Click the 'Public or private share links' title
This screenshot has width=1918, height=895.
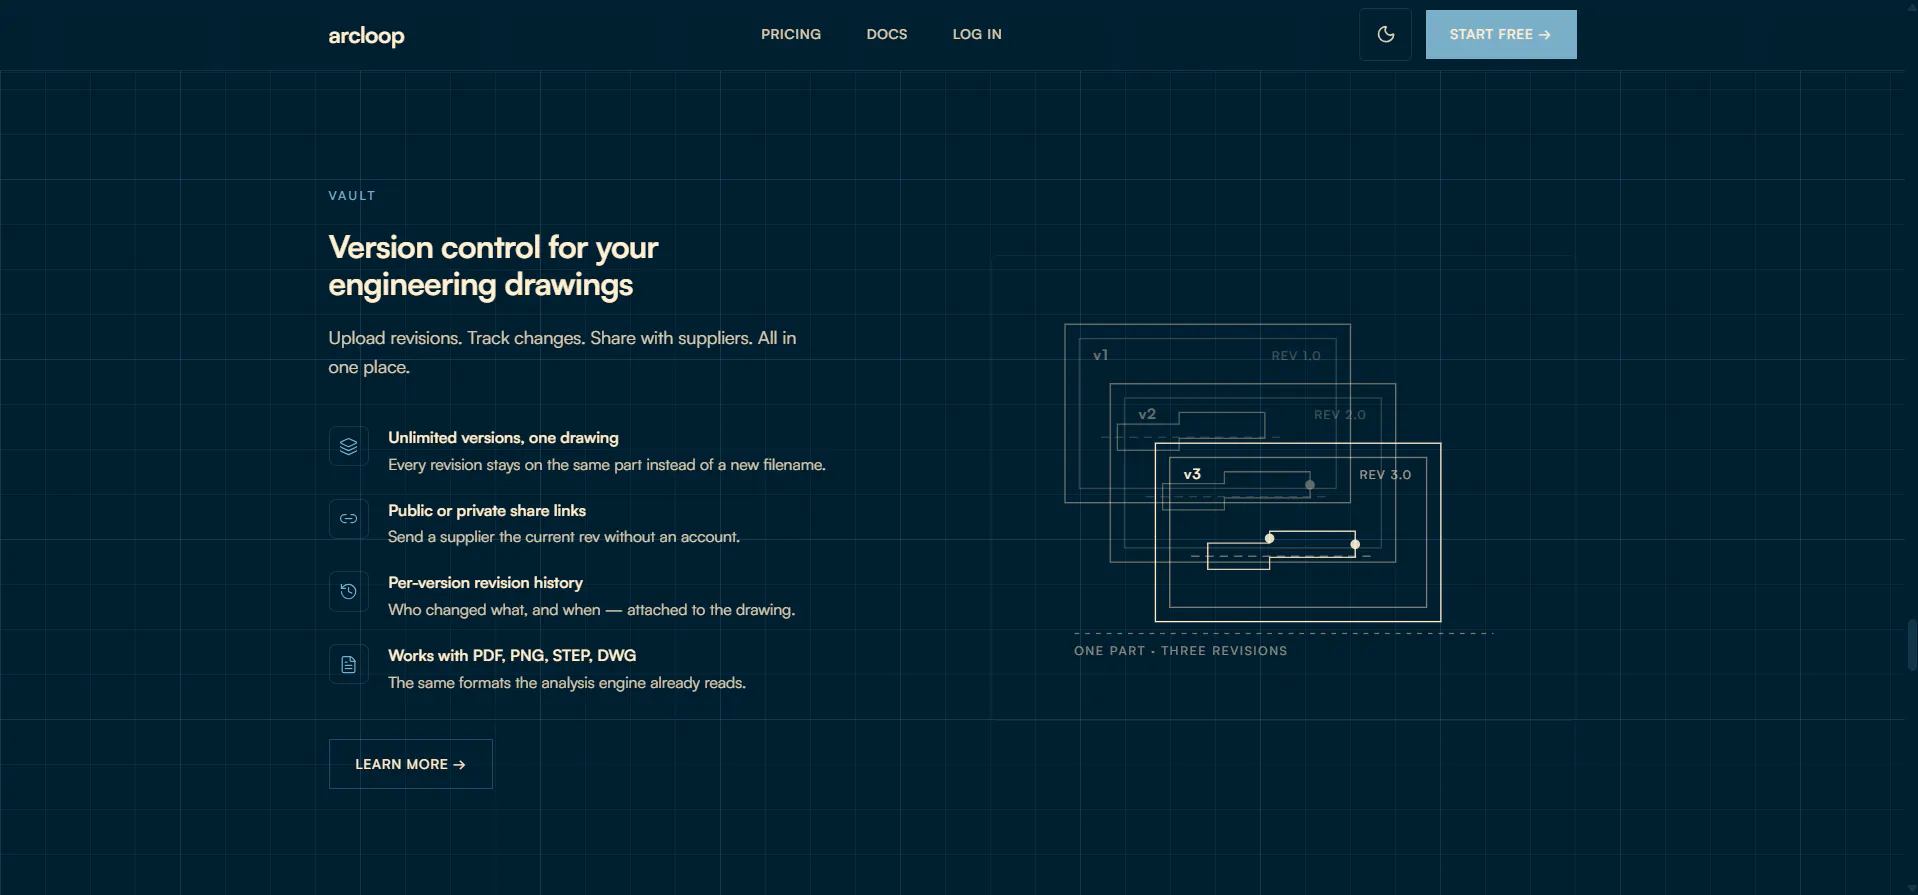coord(487,511)
